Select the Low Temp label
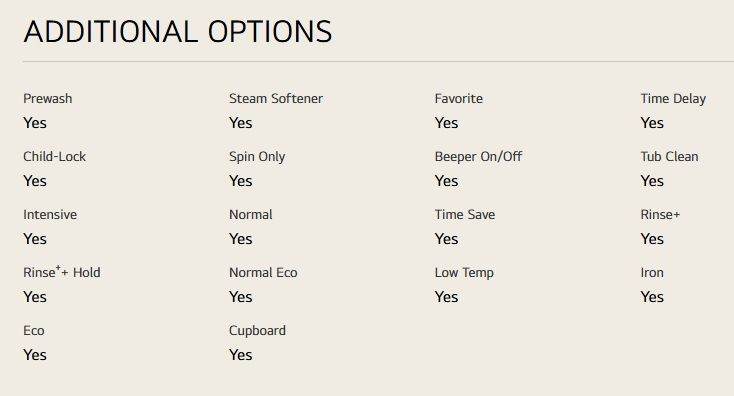Screen dimensions: 734x396 (464, 273)
